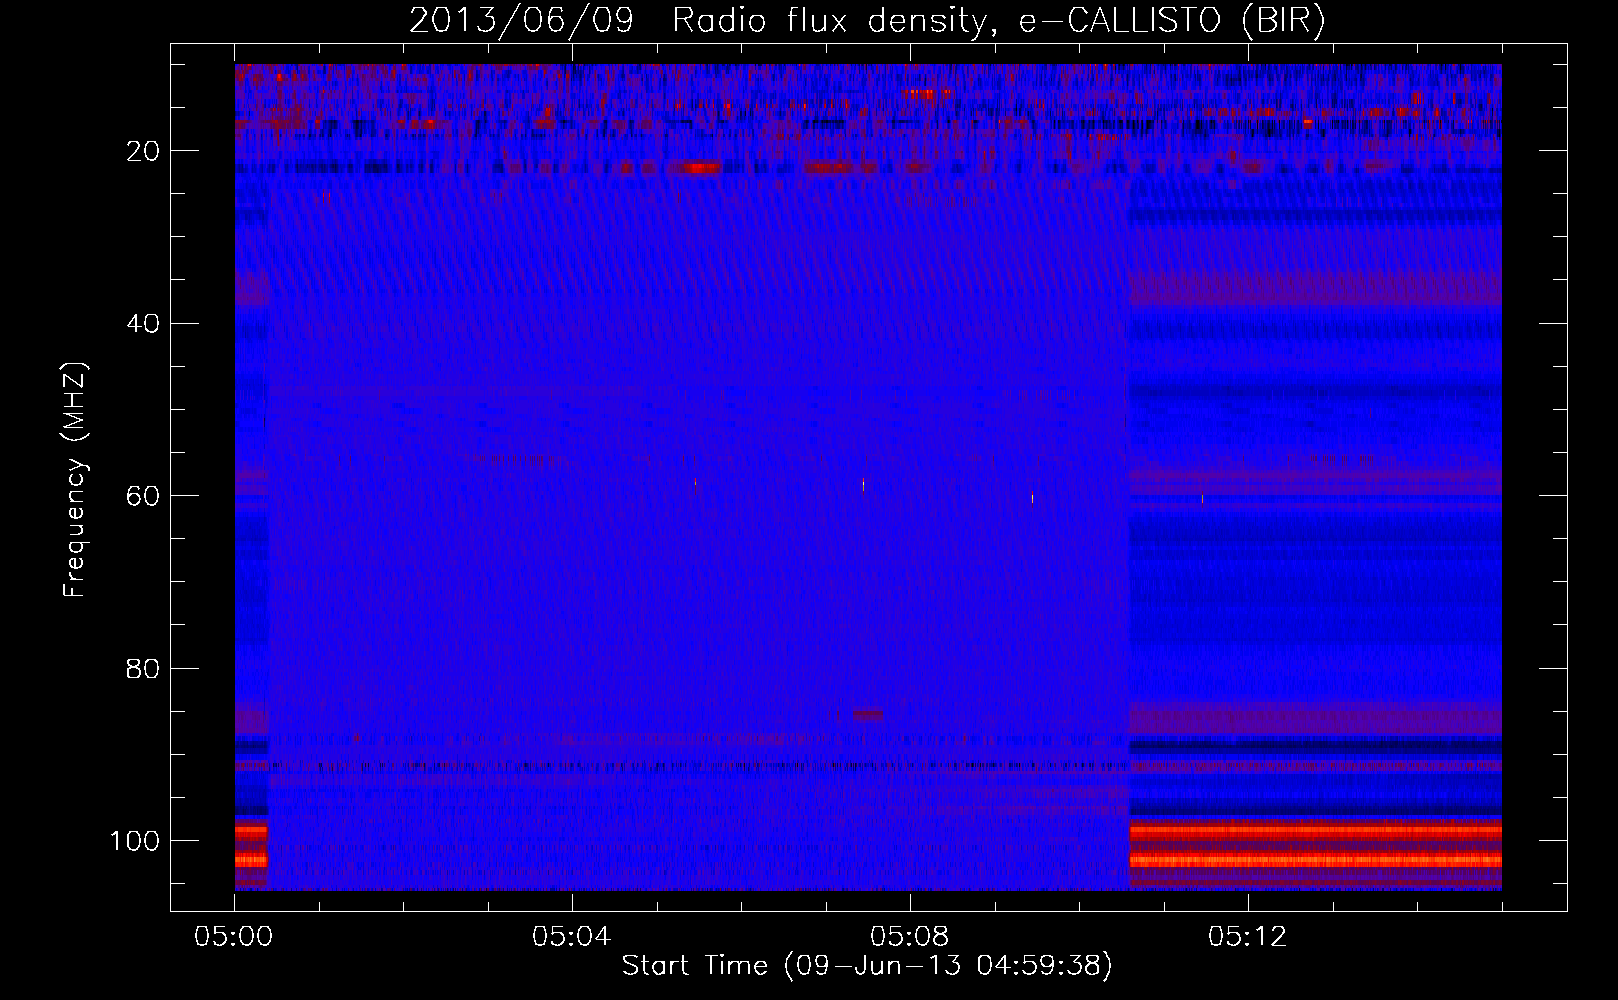Viewport: 1618px width, 1000px height.
Task: Click the small red patch near 85 MHz
Action: [x=869, y=714]
